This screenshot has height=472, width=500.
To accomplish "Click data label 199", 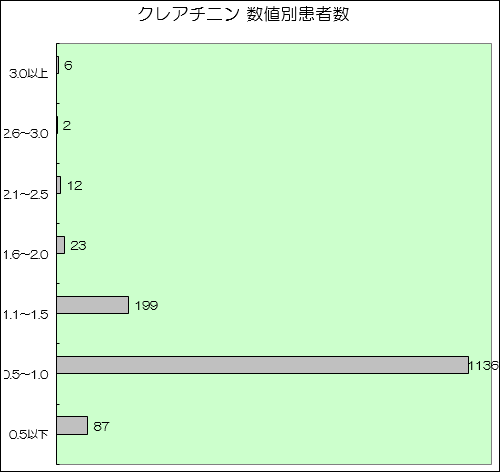I will coord(146,306).
